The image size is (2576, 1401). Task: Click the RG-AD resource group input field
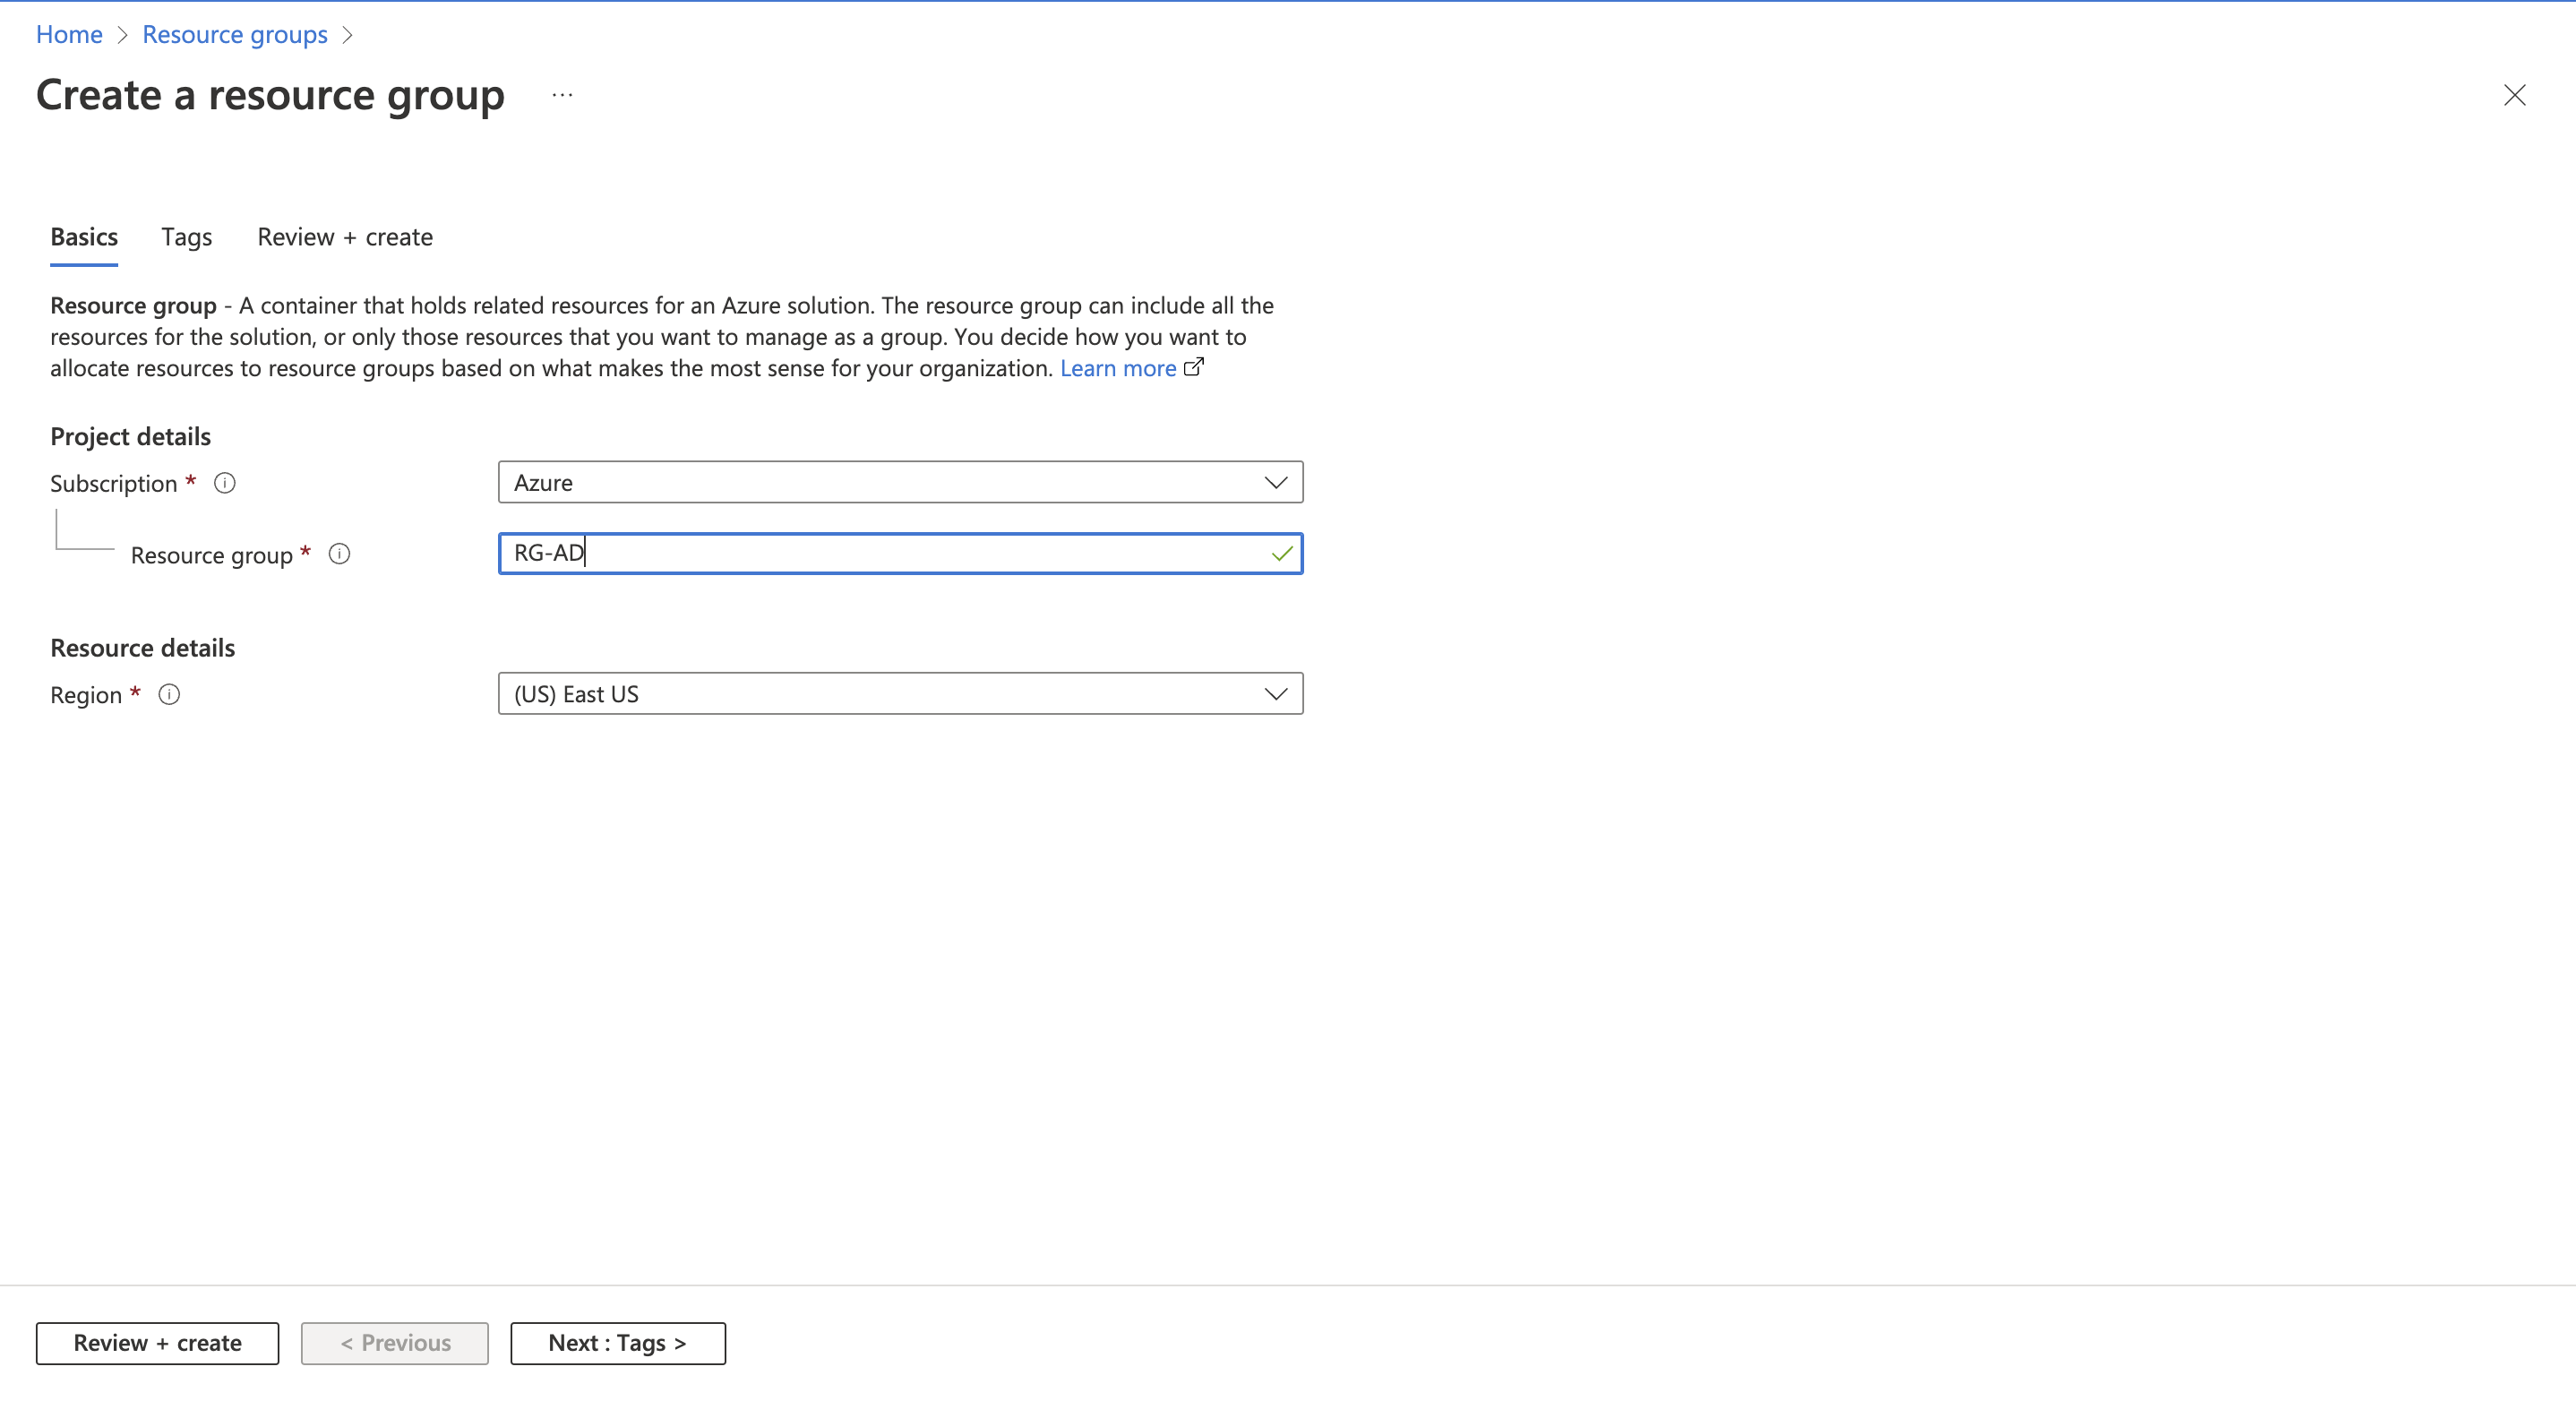pos(900,552)
